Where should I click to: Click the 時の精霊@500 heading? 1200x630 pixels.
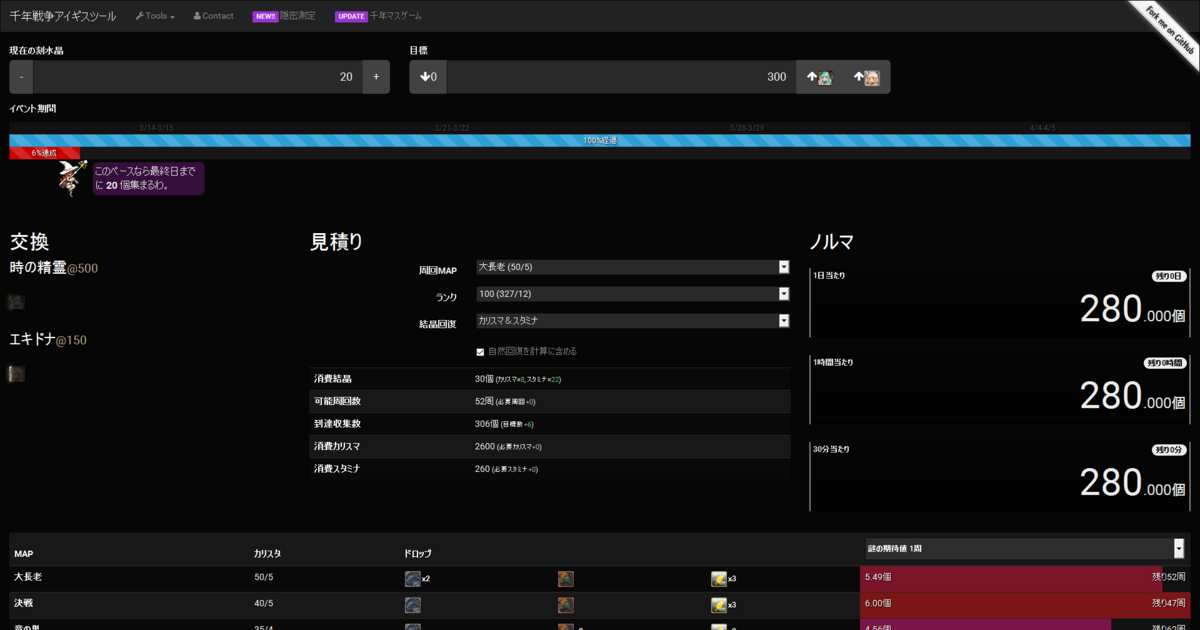(54, 268)
